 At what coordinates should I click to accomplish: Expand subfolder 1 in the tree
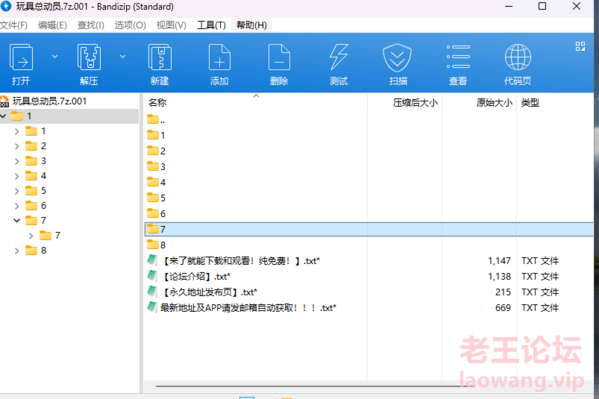point(17,131)
